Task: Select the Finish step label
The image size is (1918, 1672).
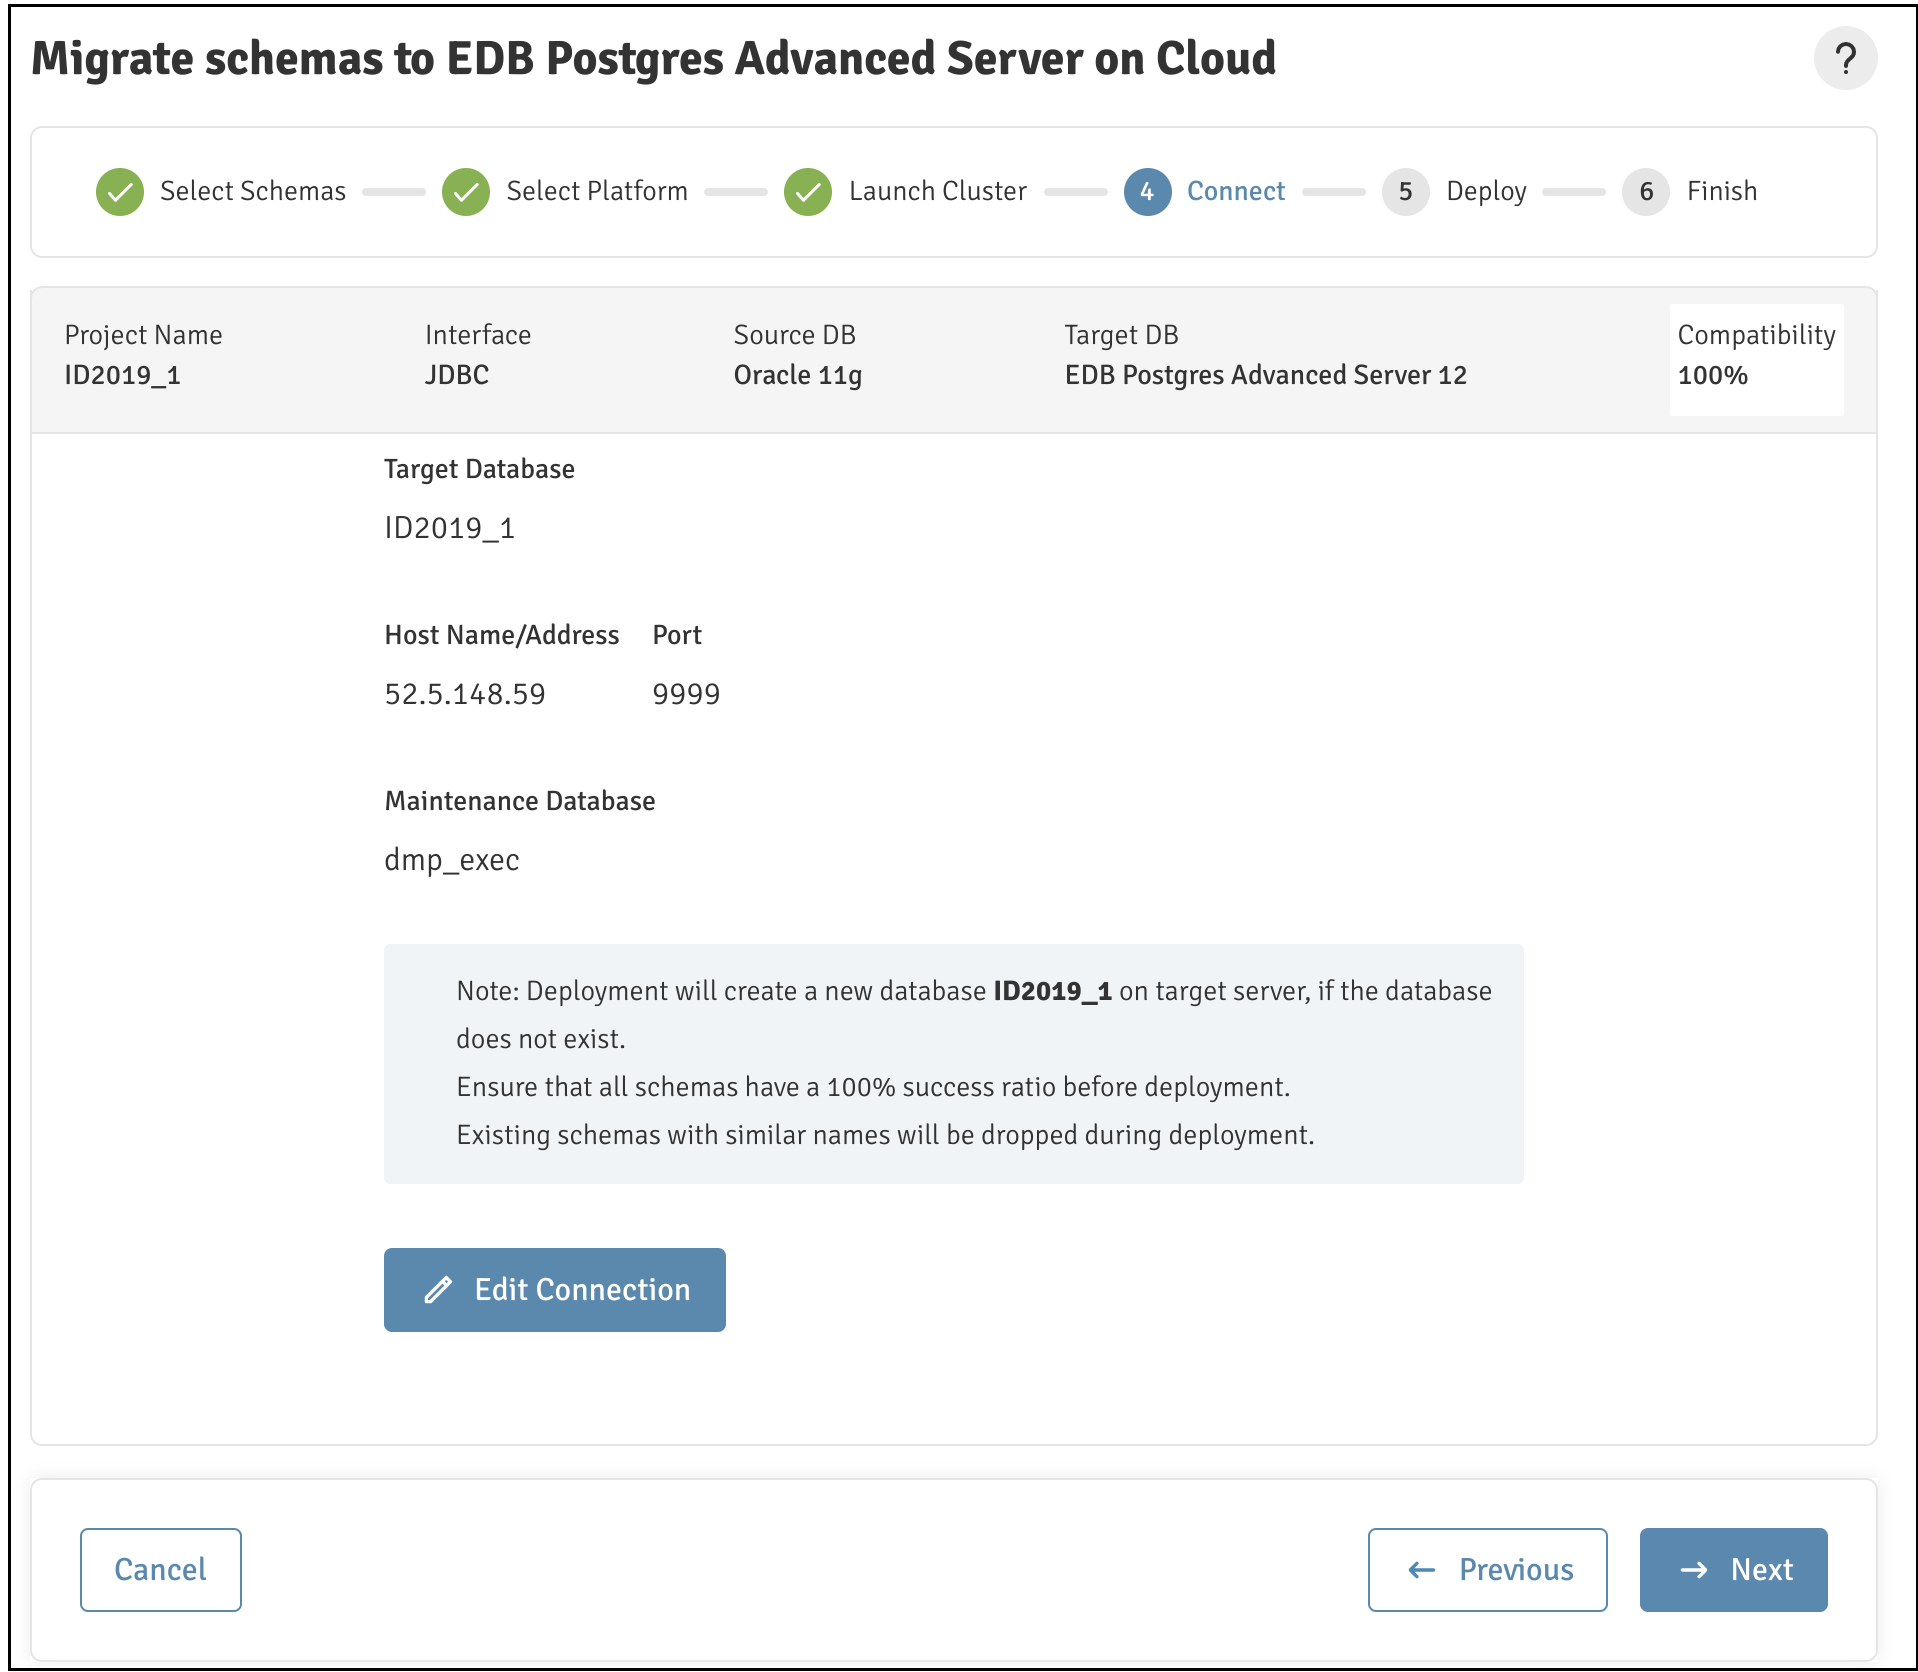Action: [x=1722, y=191]
